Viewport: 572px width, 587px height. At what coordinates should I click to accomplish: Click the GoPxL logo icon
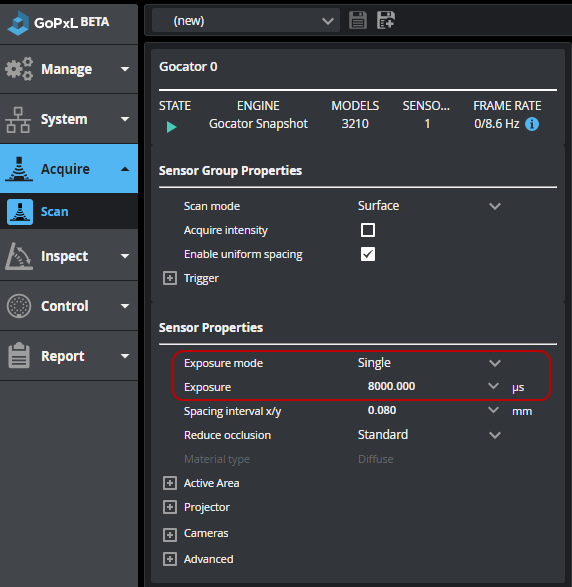(x=18, y=23)
